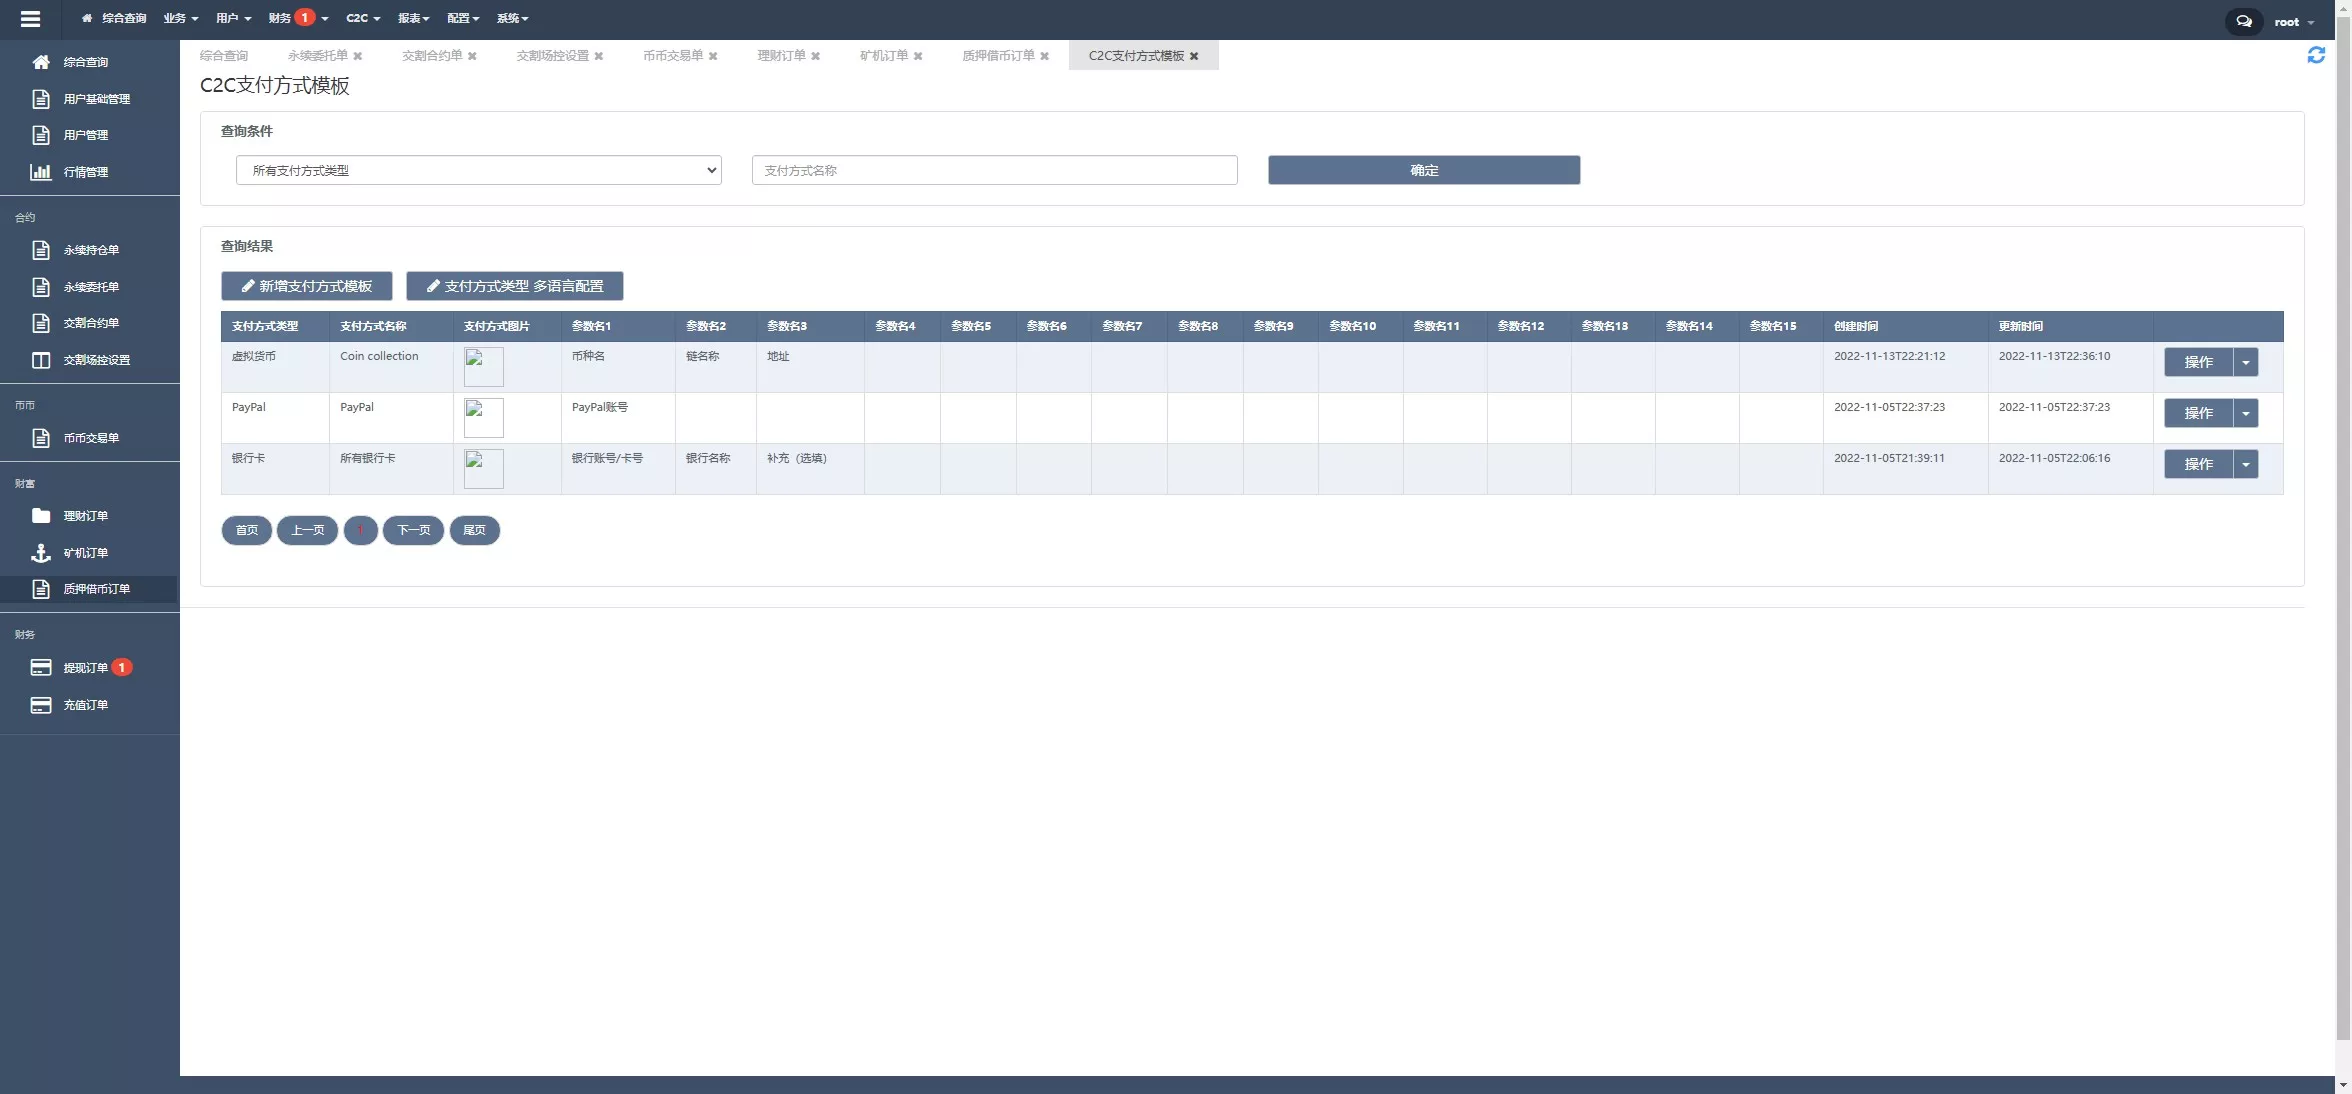Viewport: 2352px width, 1094px height.
Task: Click the 矿机订单 anchor icon in sidebar
Action: coord(41,553)
